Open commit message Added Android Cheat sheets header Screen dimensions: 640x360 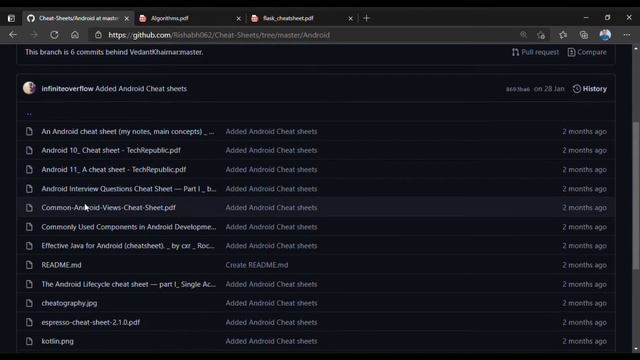coord(141,89)
